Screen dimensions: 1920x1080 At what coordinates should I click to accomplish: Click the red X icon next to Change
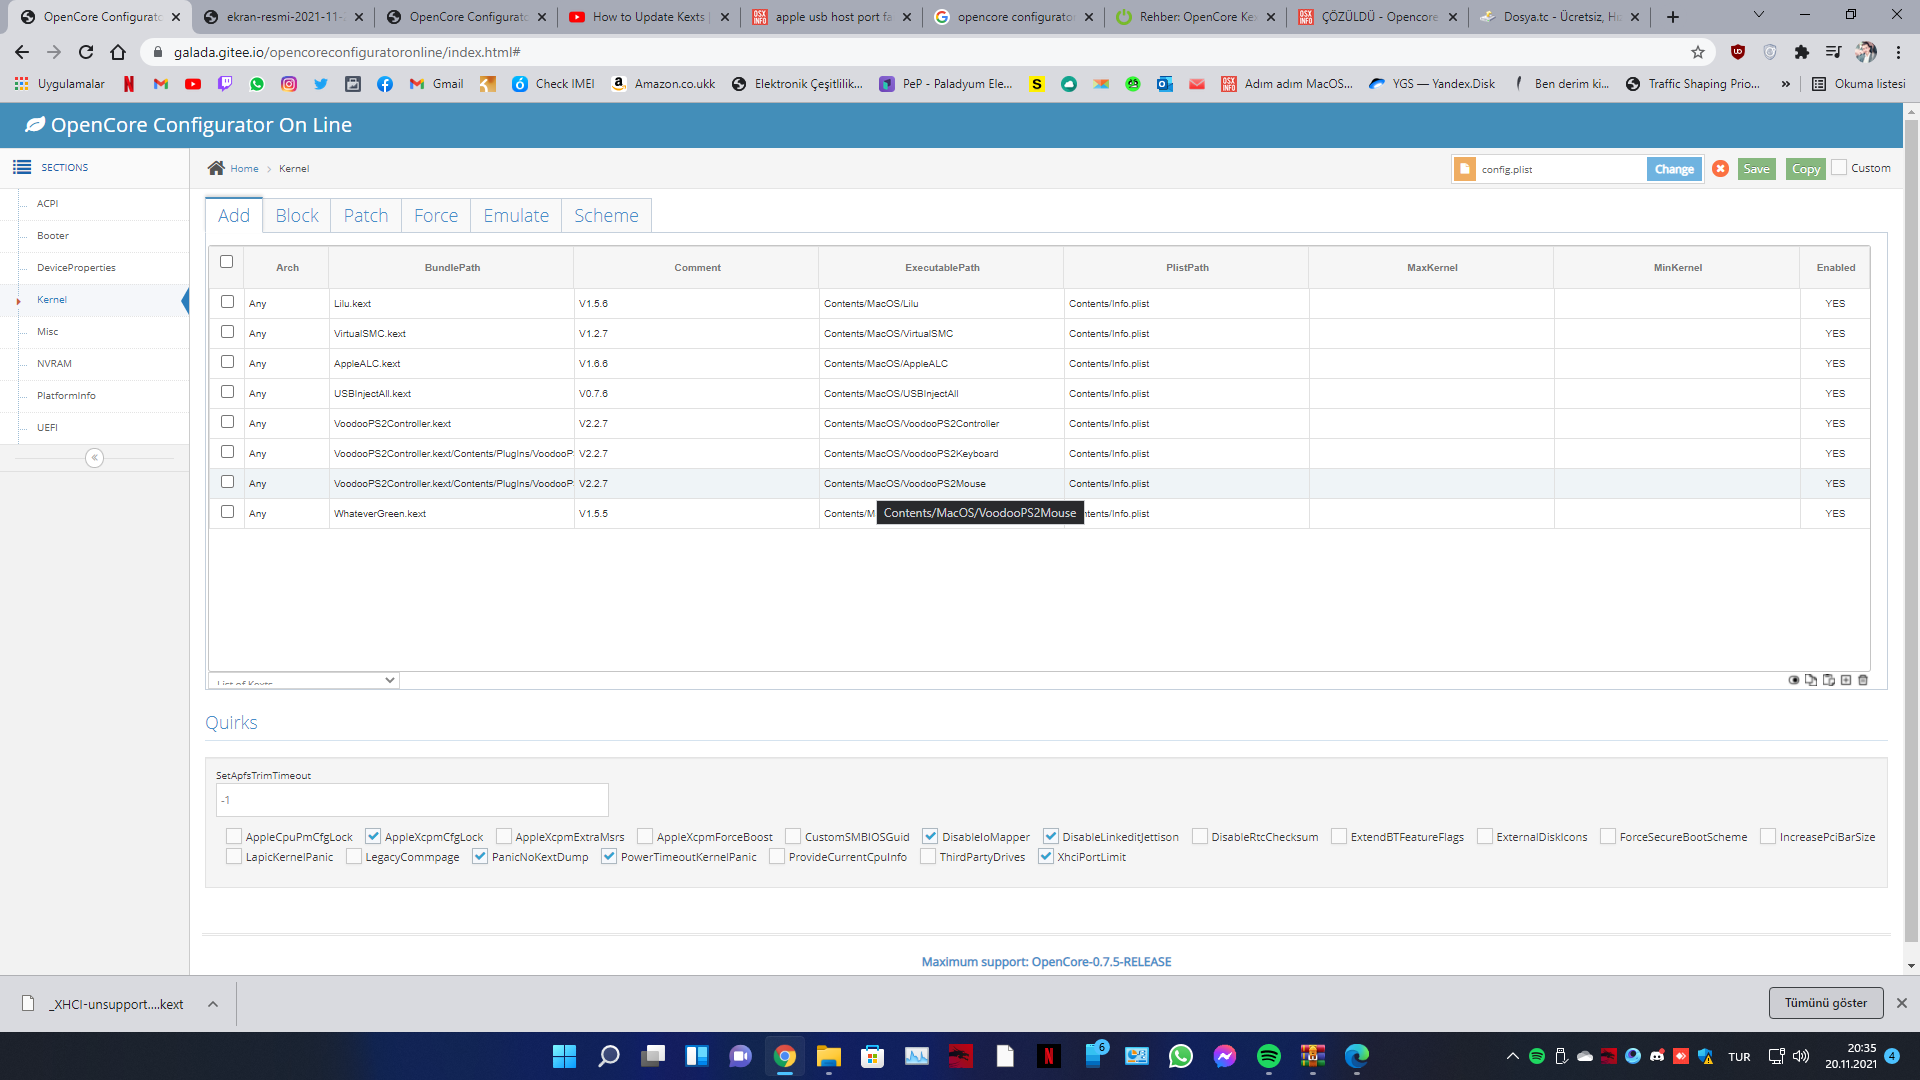coord(1720,169)
